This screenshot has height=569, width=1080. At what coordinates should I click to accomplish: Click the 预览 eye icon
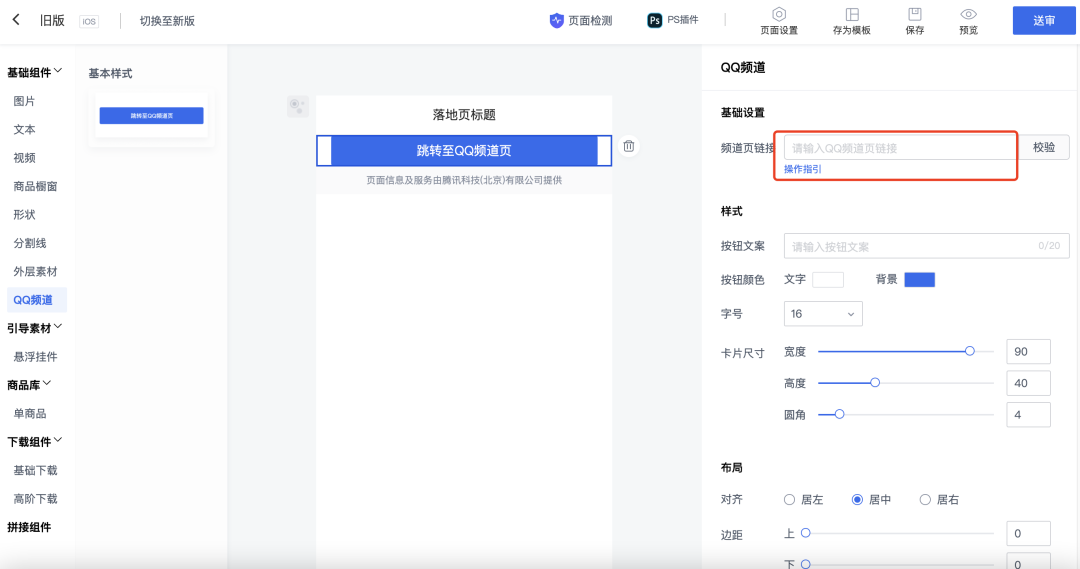coord(968,14)
